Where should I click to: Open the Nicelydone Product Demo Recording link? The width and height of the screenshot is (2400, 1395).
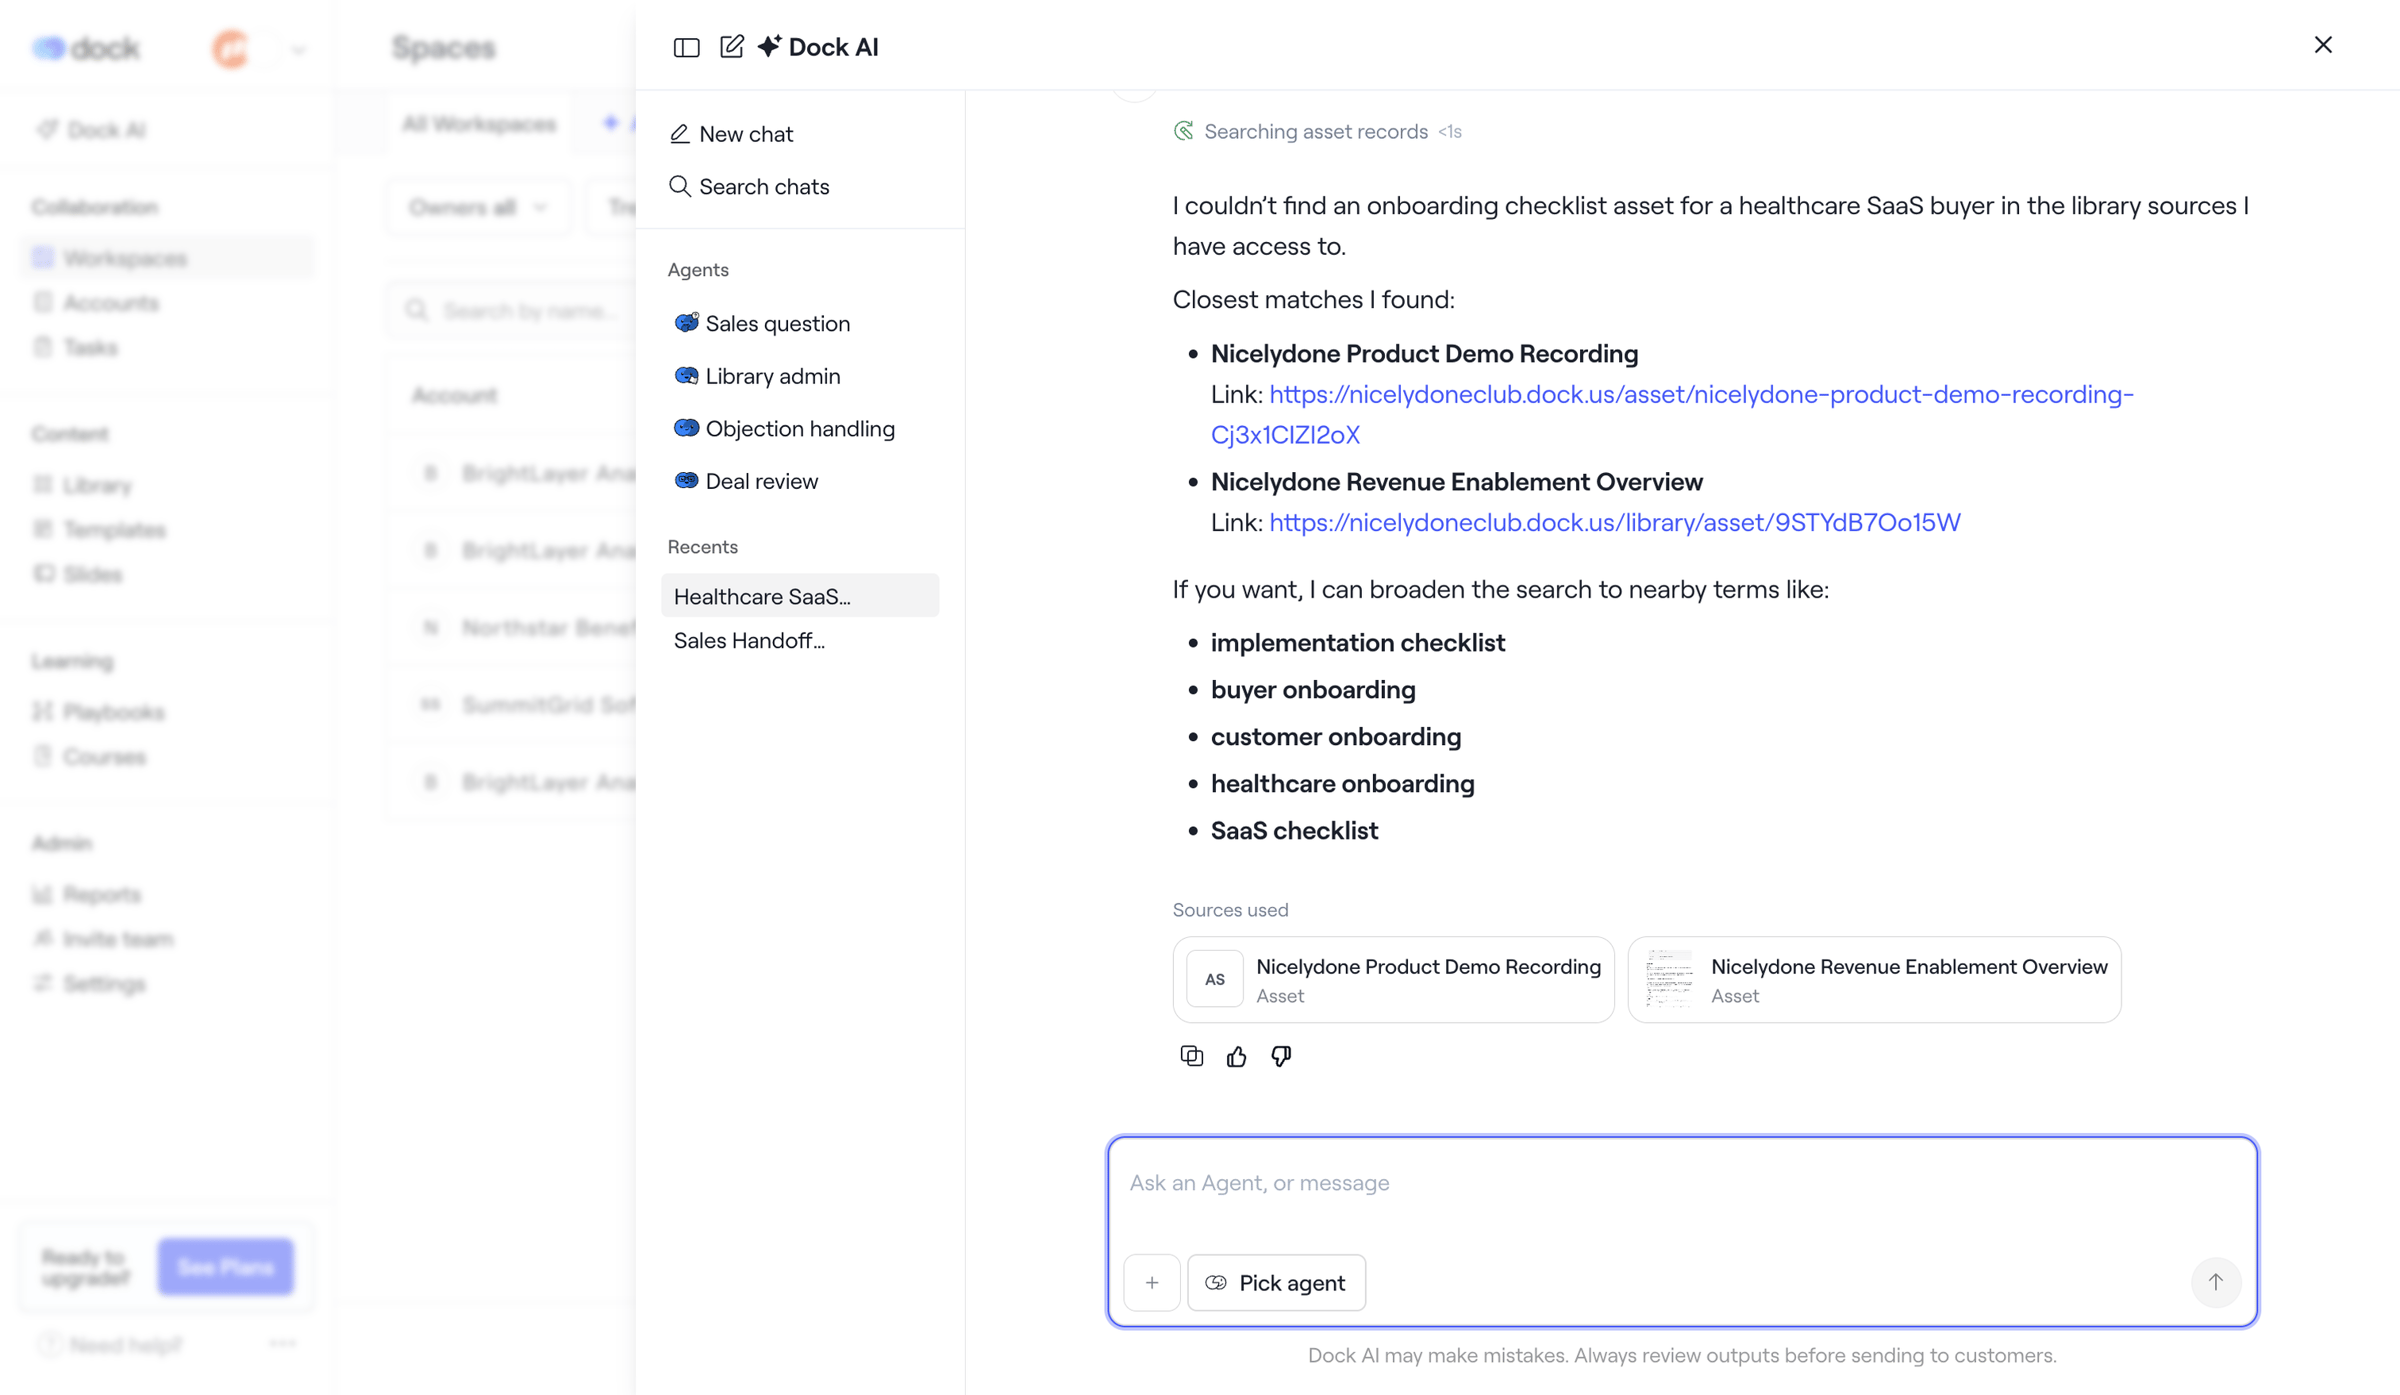[1672, 414]
